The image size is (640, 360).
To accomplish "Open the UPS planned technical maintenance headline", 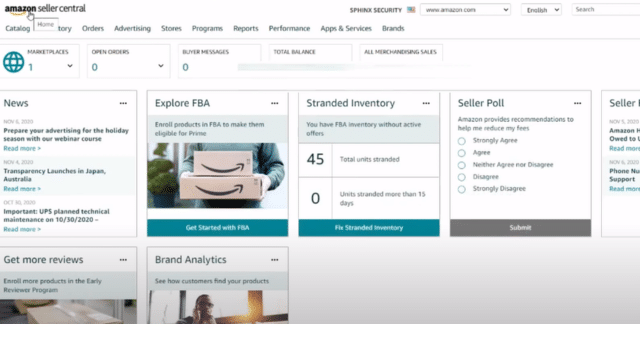I will coord(56,216).
